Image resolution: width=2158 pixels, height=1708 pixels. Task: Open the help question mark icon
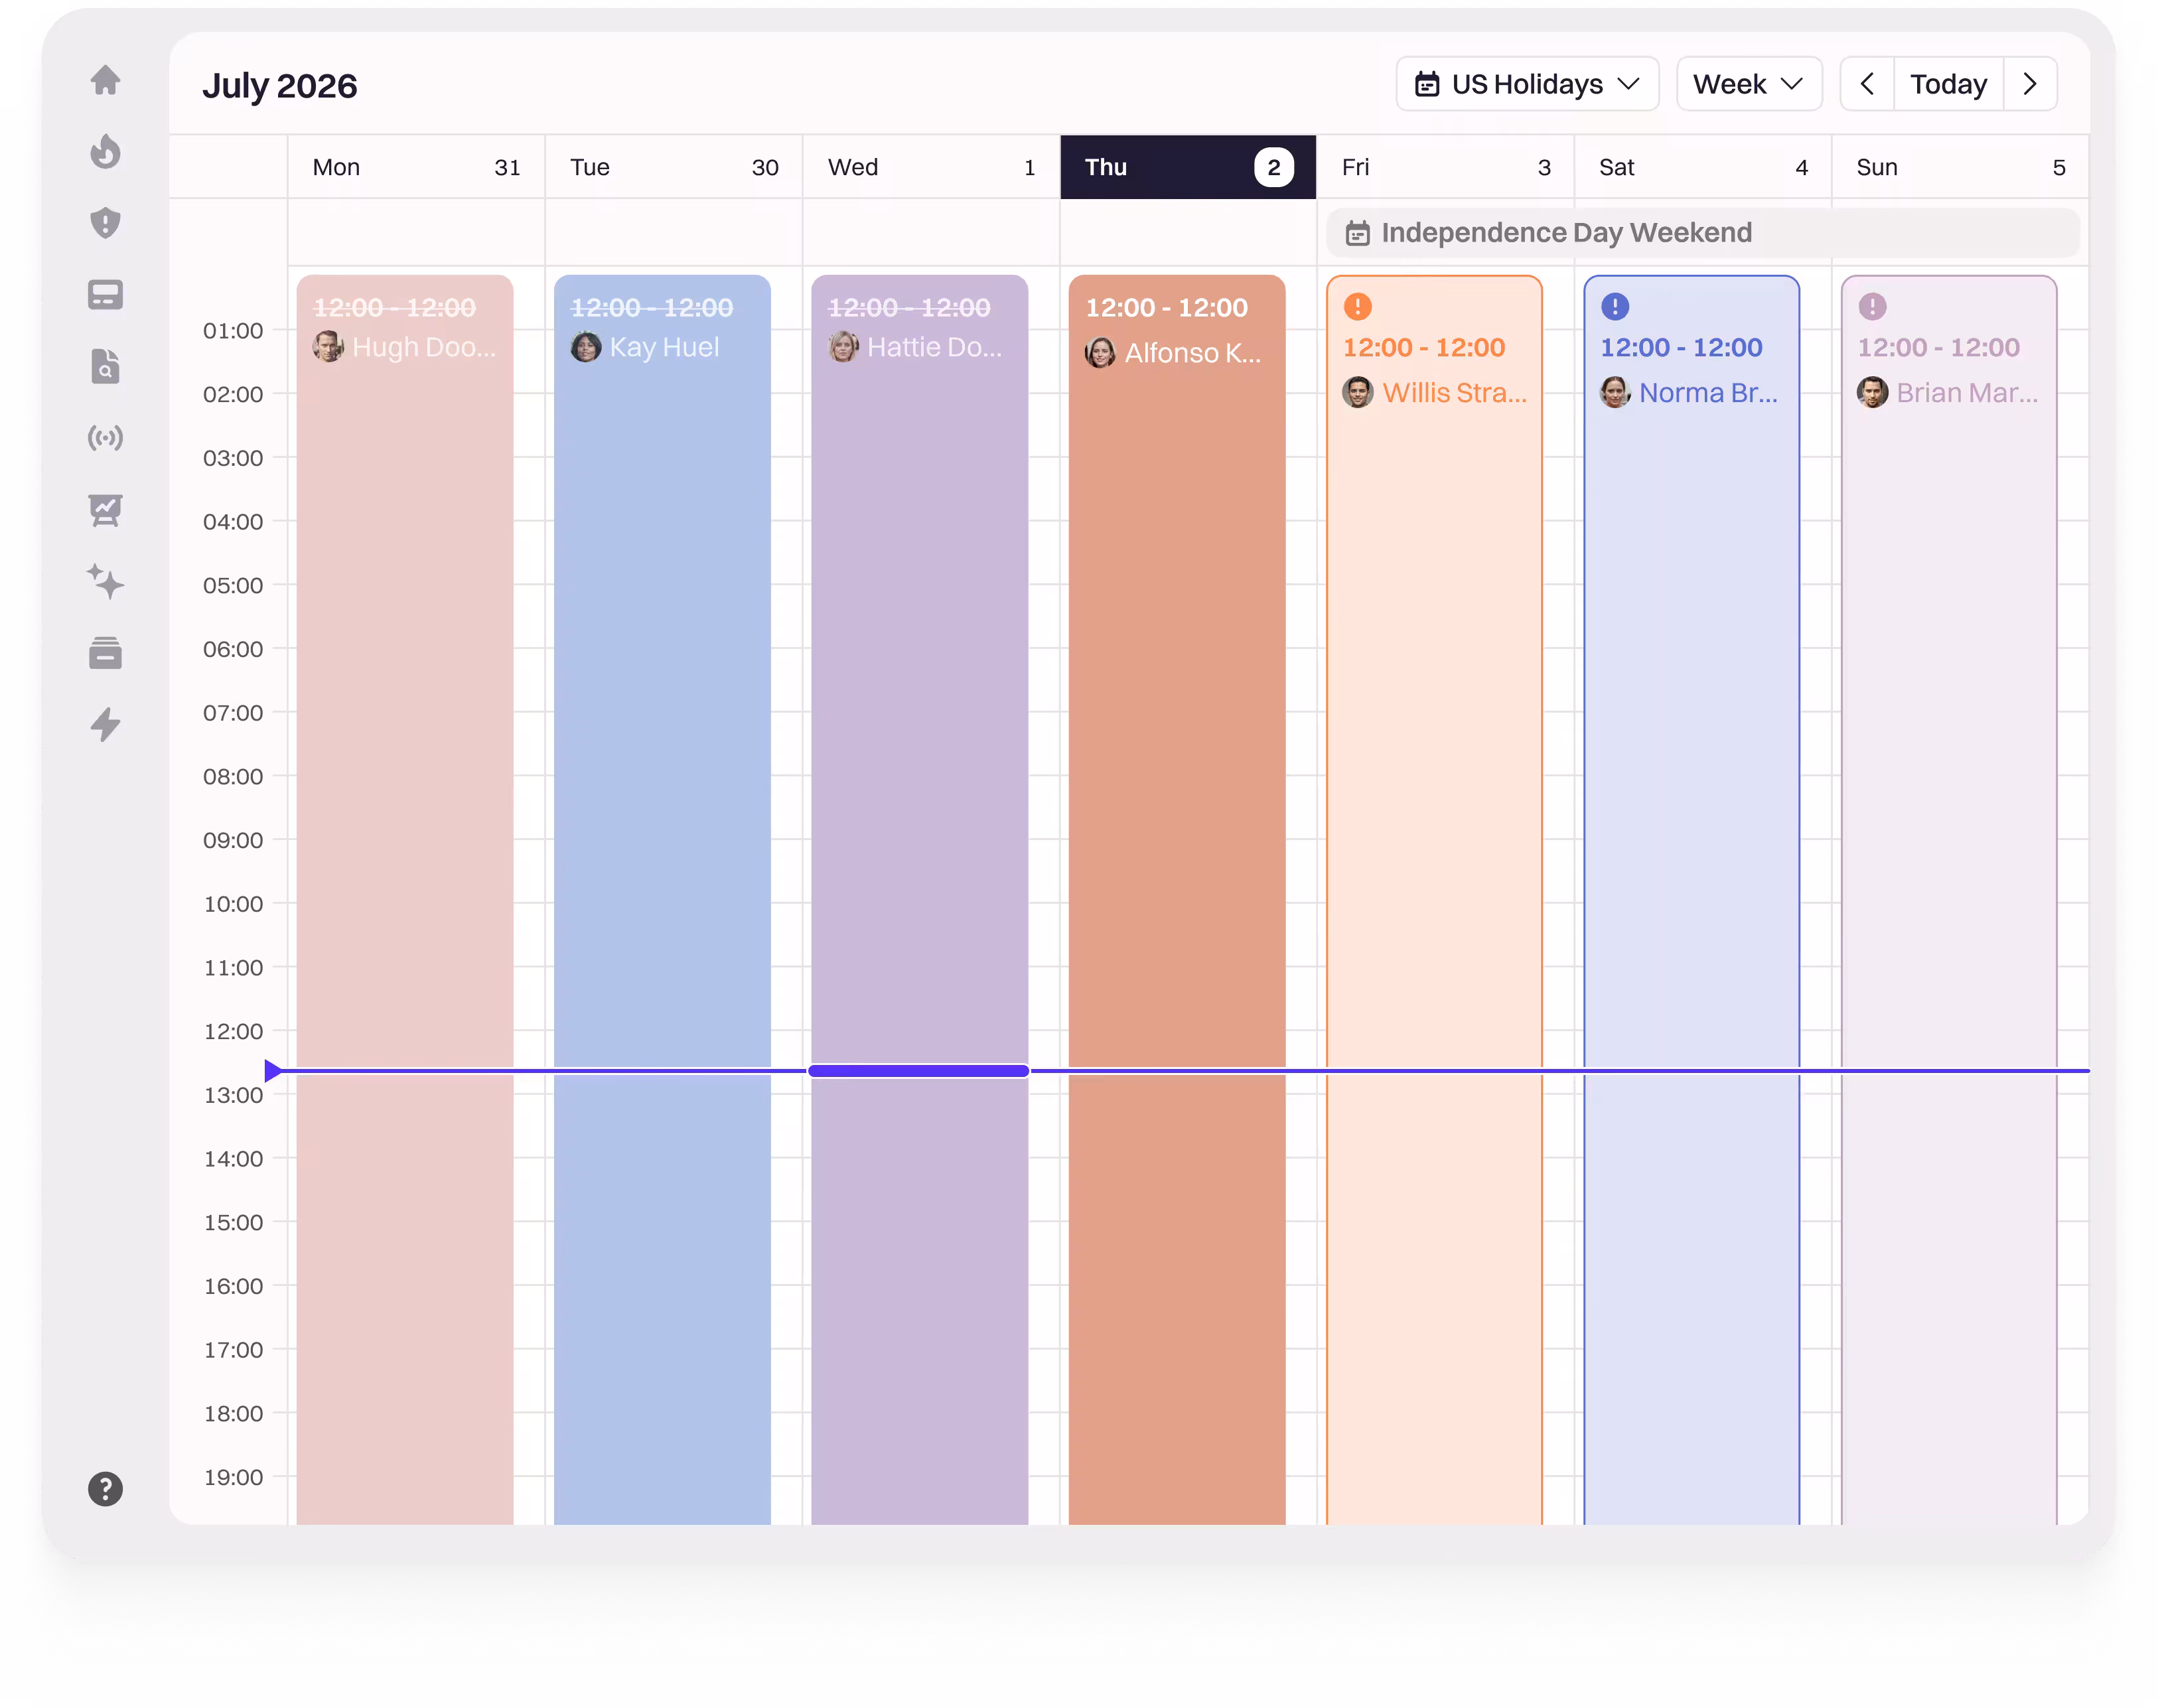(x=105, y=1489)
